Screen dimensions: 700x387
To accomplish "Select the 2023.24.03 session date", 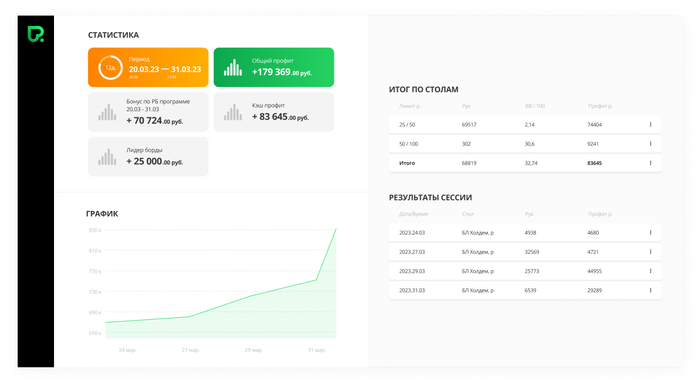I will (412, 233).
